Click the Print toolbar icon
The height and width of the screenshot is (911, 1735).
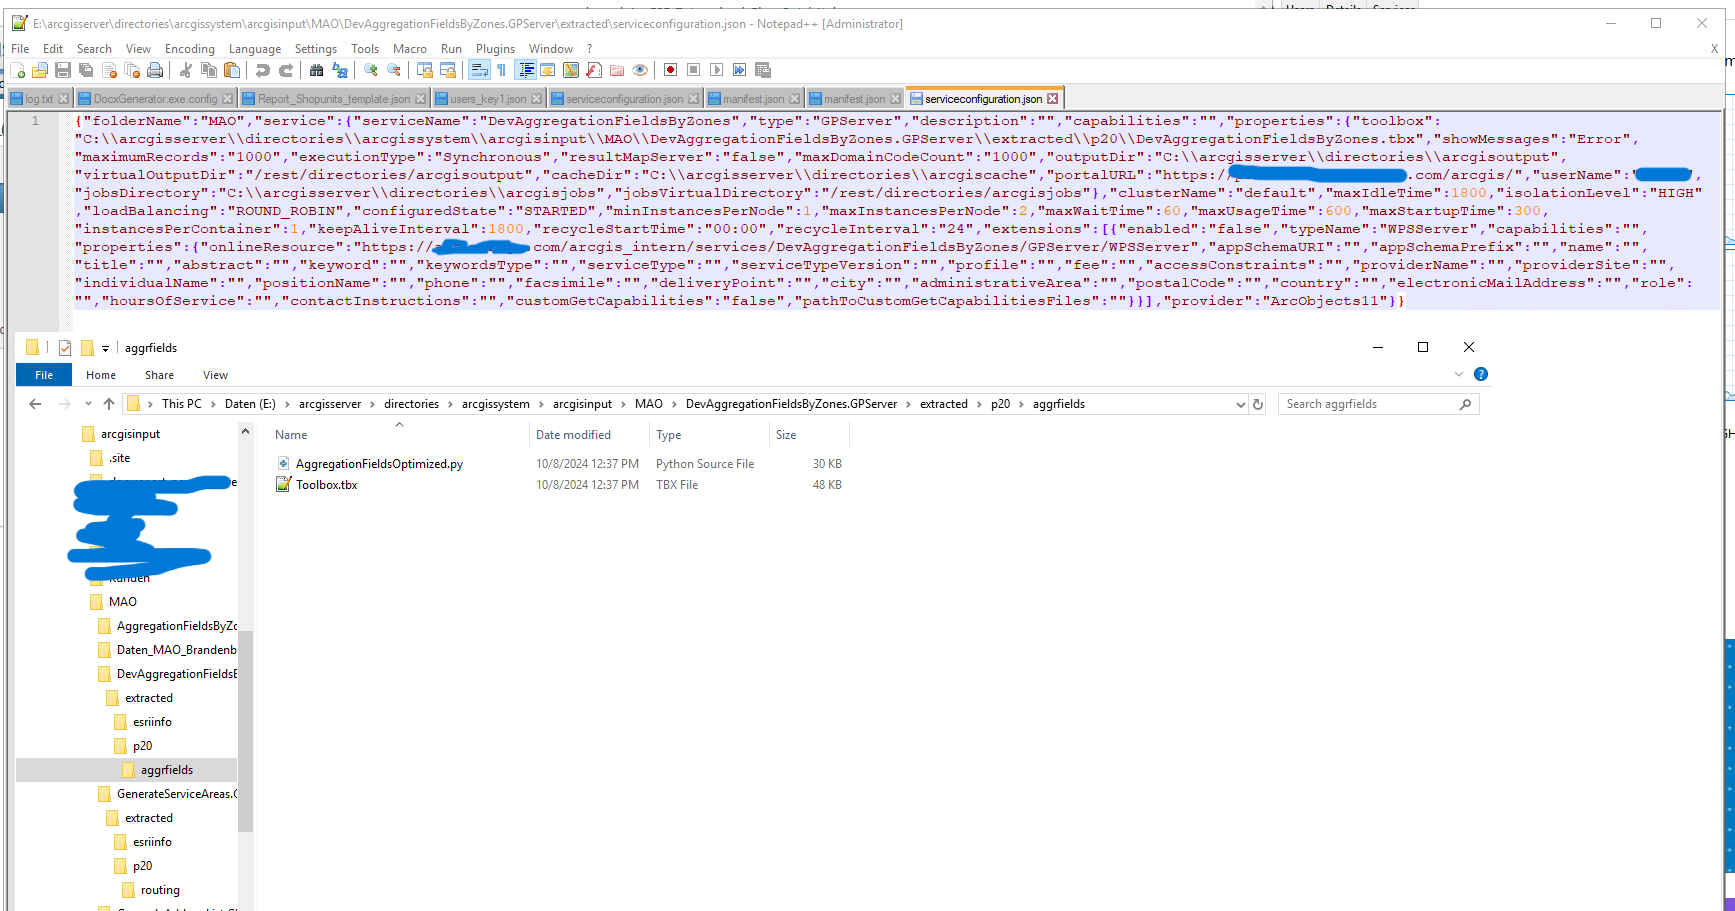pos(153,70)
